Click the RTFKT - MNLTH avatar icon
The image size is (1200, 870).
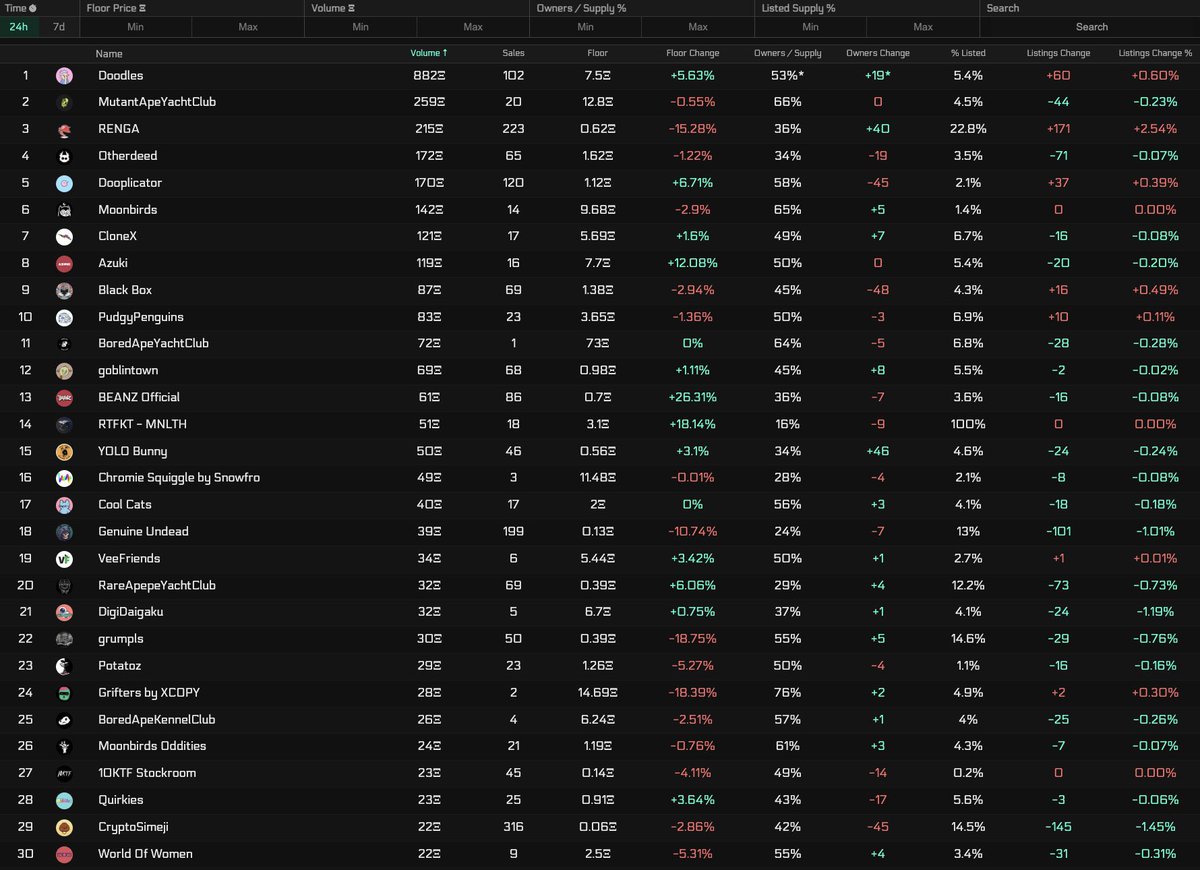(x=64, y=424)
